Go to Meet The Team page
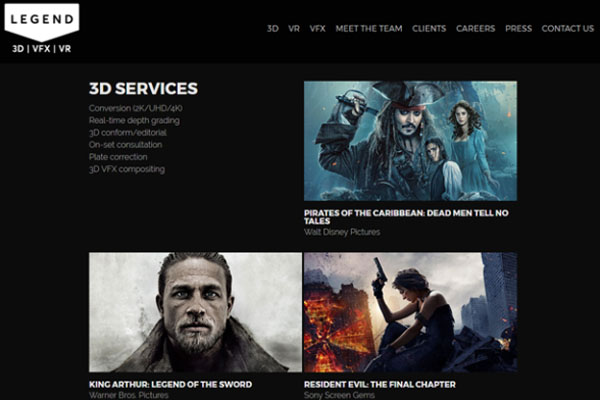The height and width of the screenshot is (400, 600). 369,29
